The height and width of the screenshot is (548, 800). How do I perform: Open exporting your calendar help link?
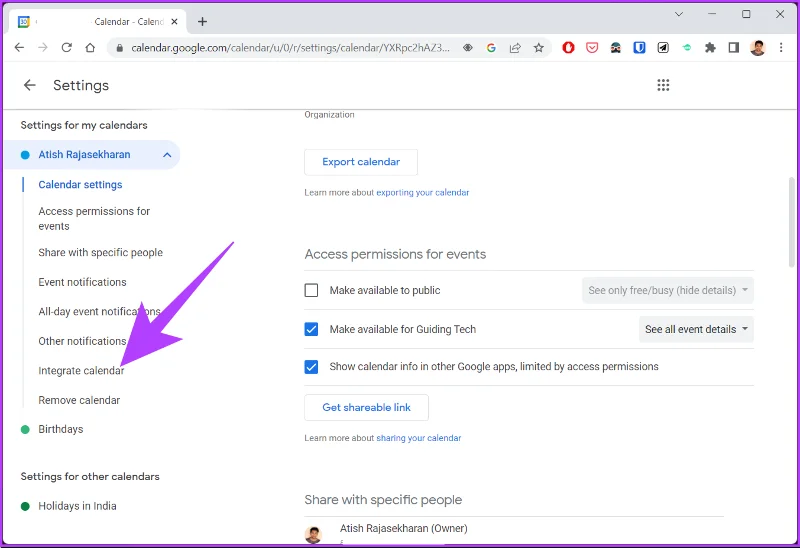click(x=422, y=192)
